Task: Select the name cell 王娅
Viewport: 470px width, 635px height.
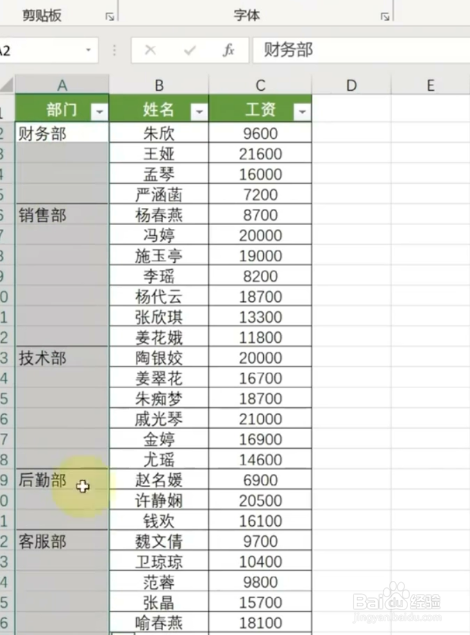Action: 159,153
